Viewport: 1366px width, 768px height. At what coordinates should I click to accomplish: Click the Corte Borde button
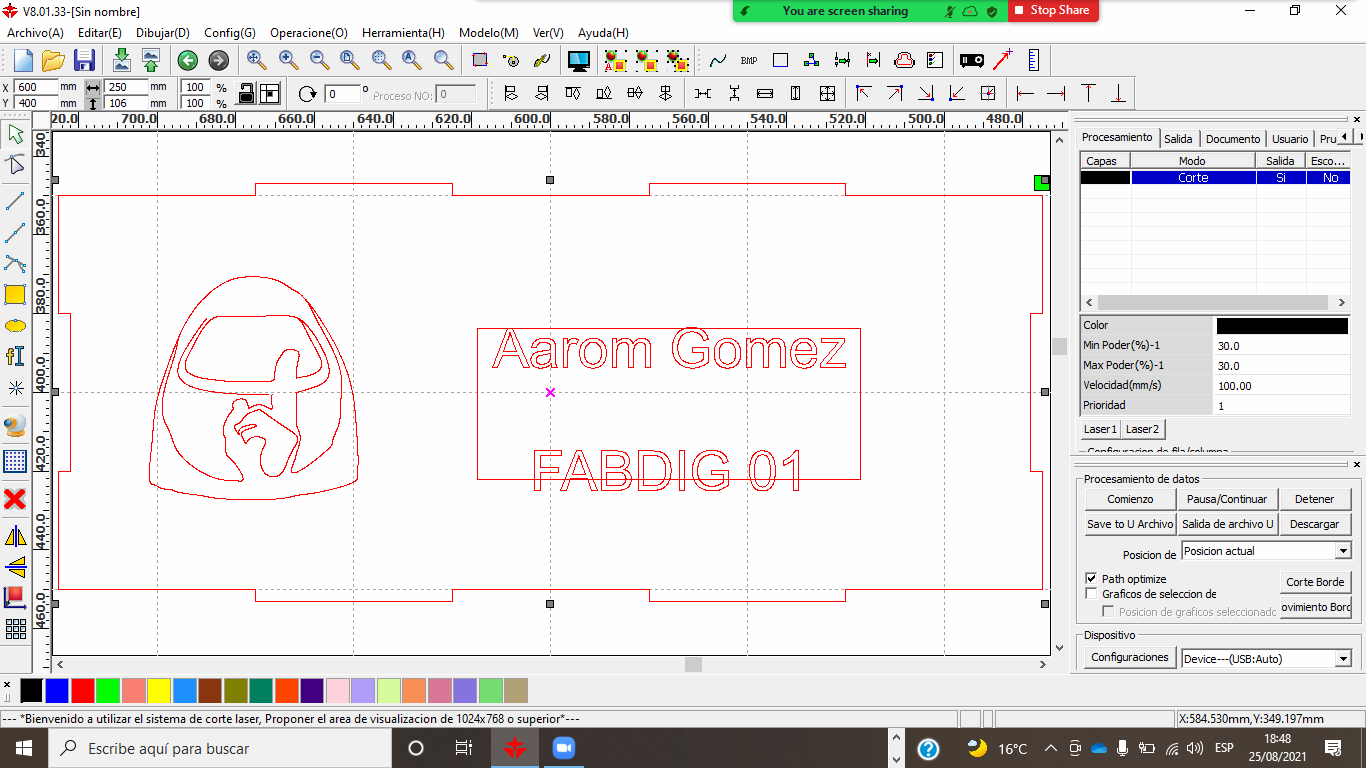[x=1315, y=582]
